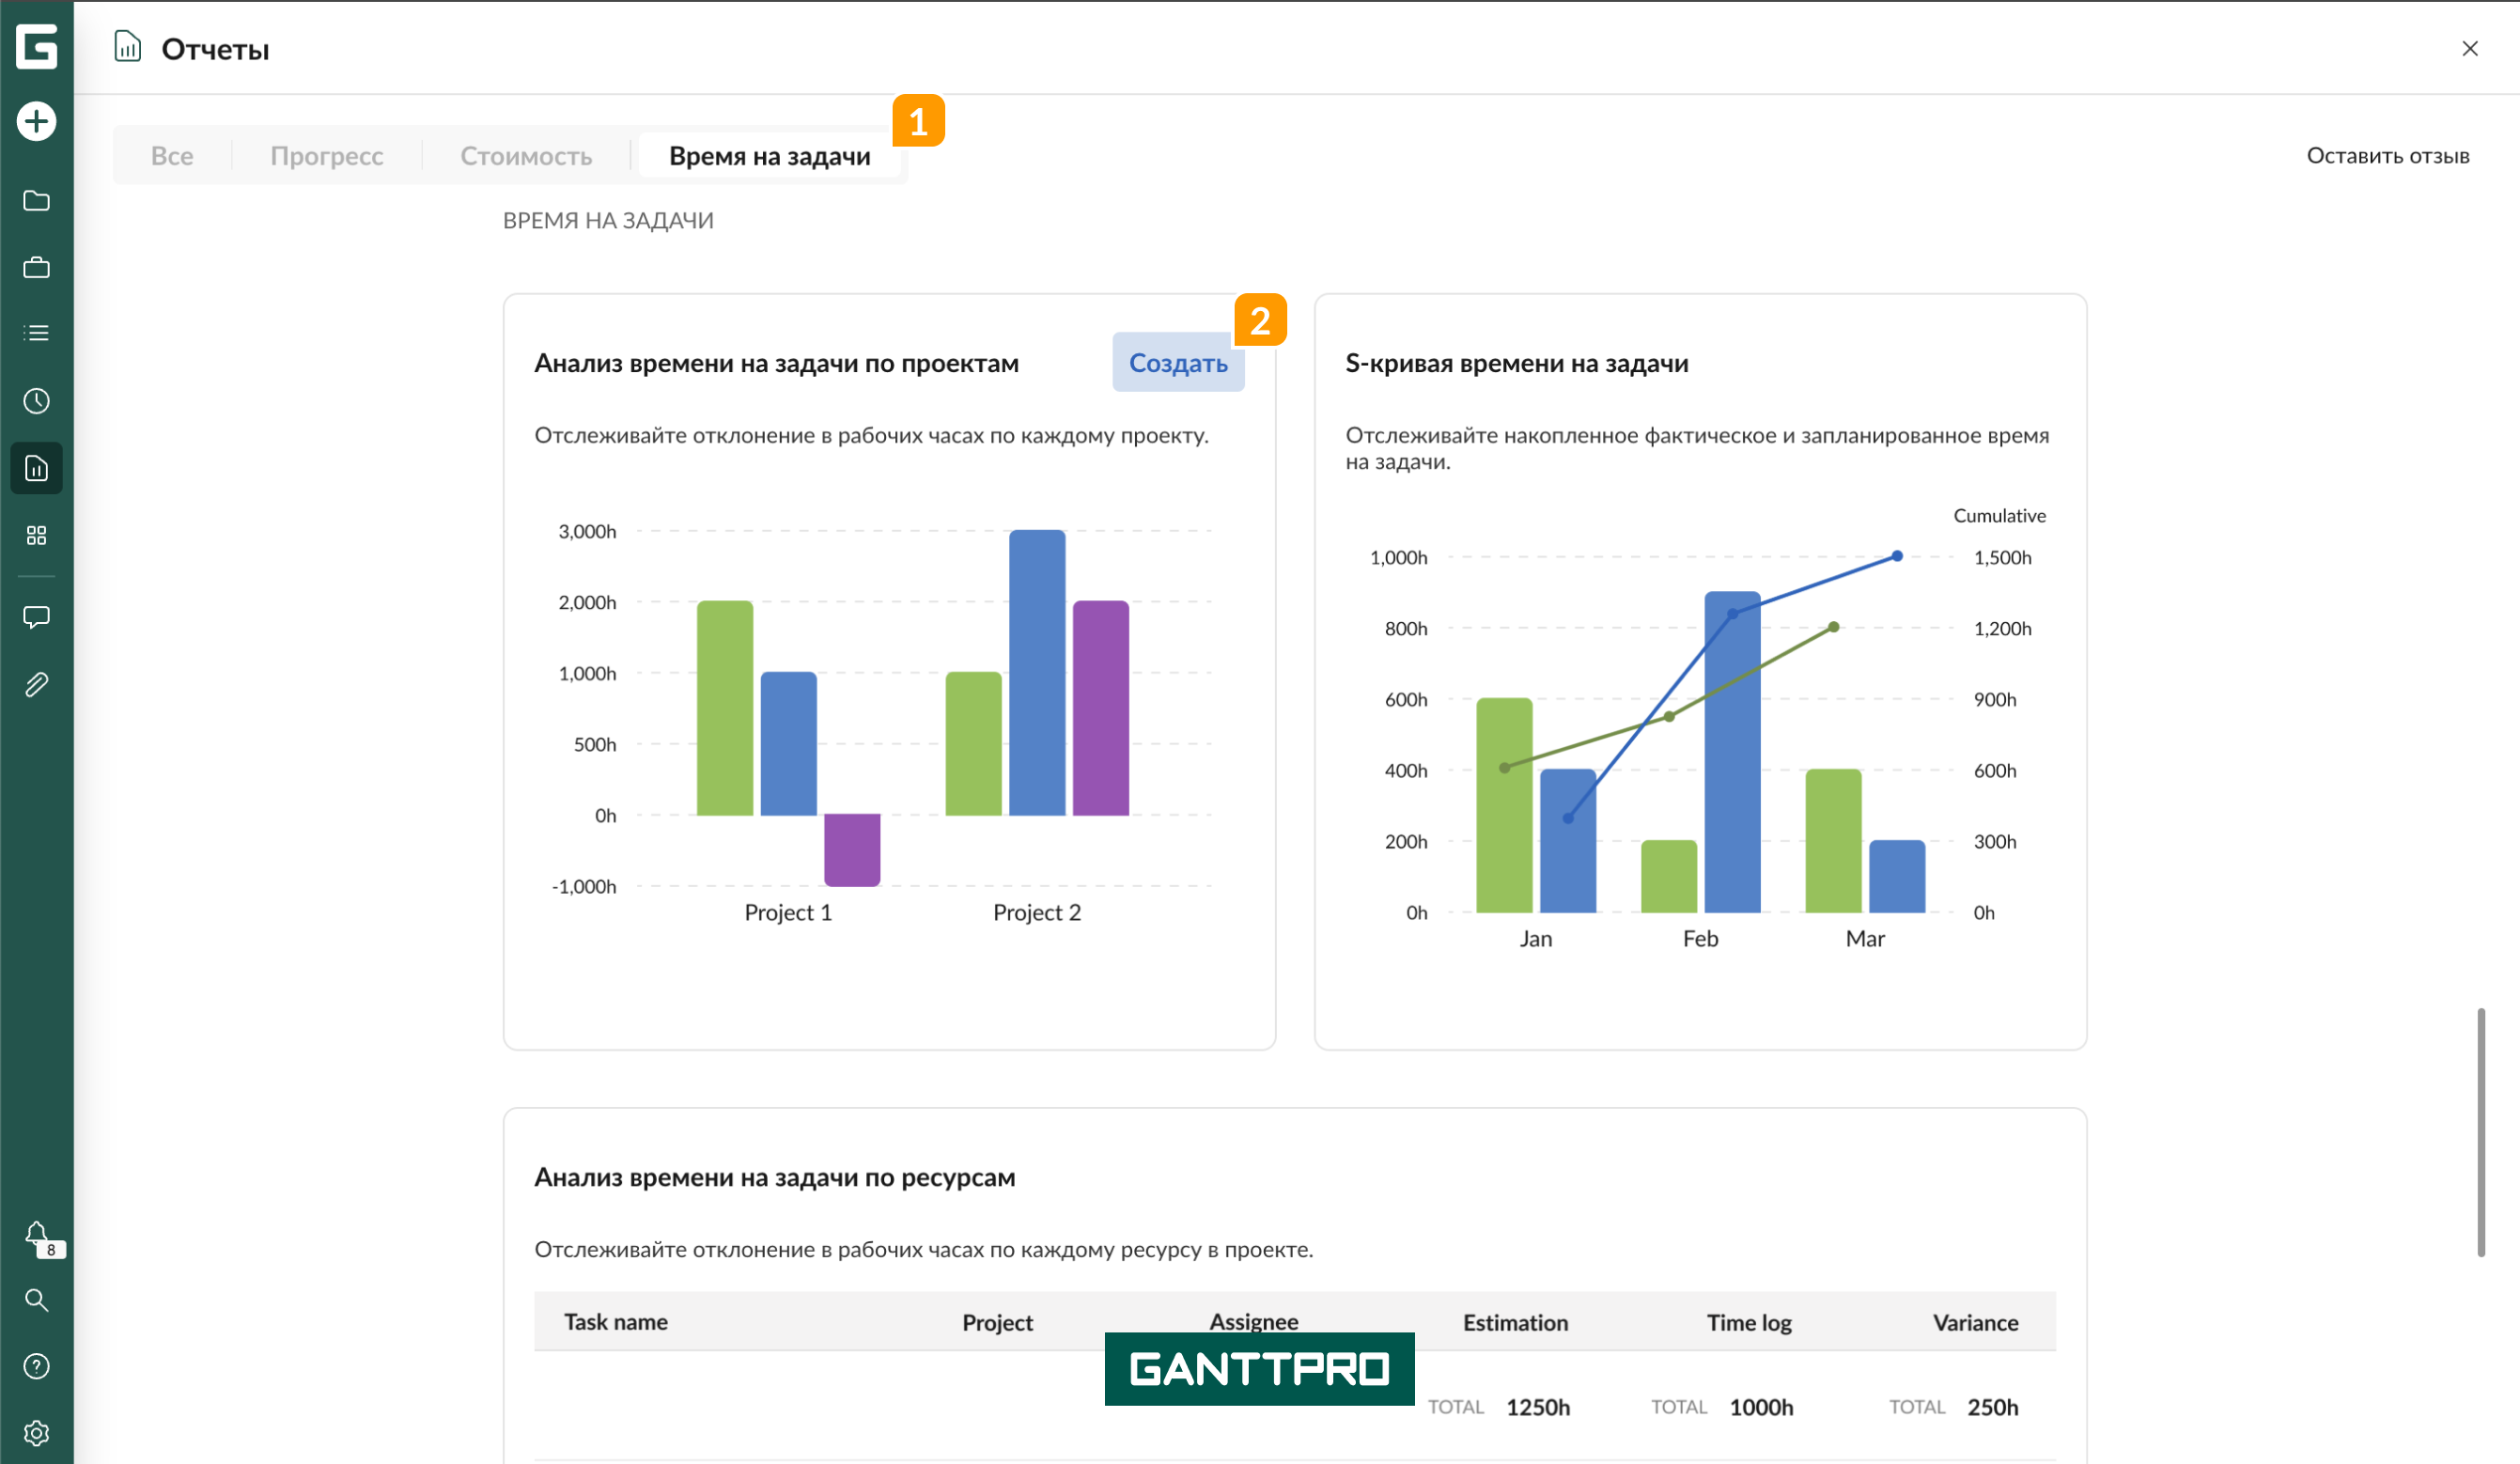The image size is (2520, 1464).
Task: Open the settings gear icon
Action: (x=37, y=1433)
